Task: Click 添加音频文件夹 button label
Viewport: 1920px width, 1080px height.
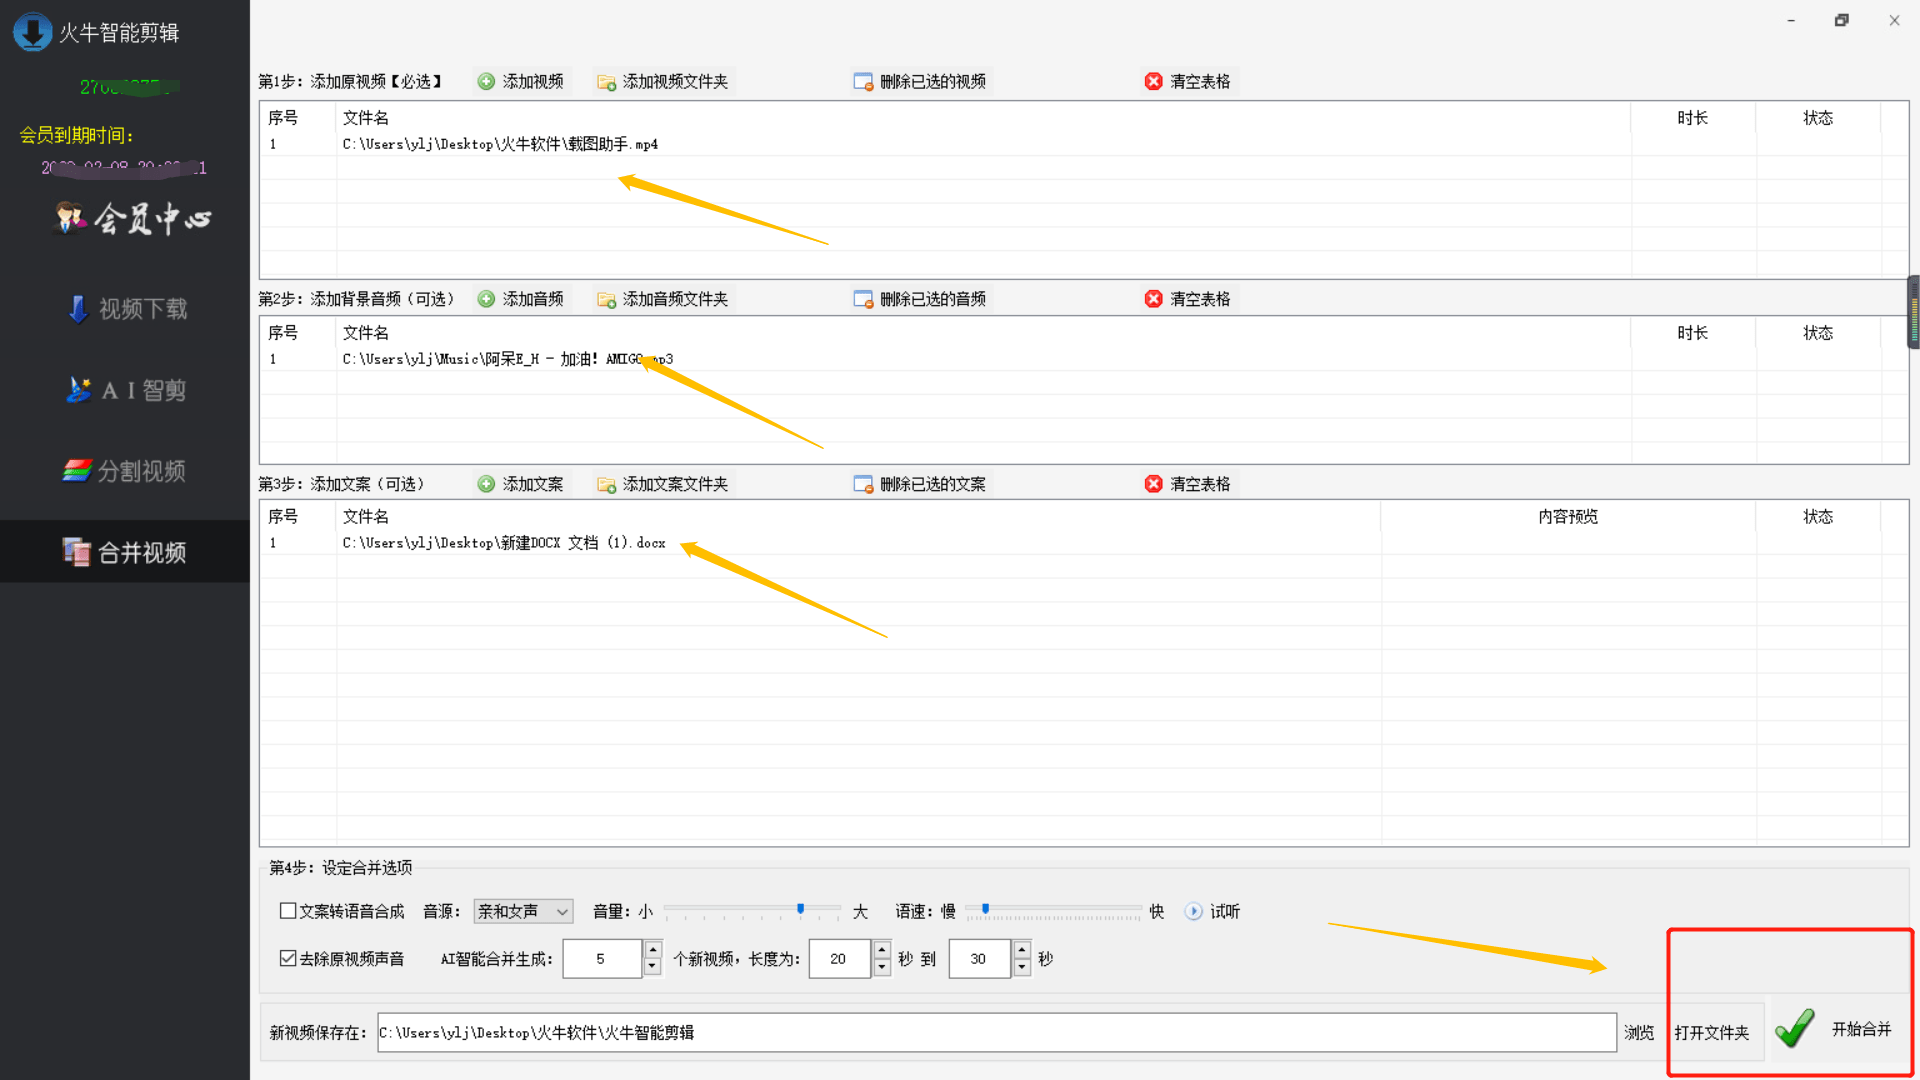Action: pyautogui.click(x=675, y=299)
